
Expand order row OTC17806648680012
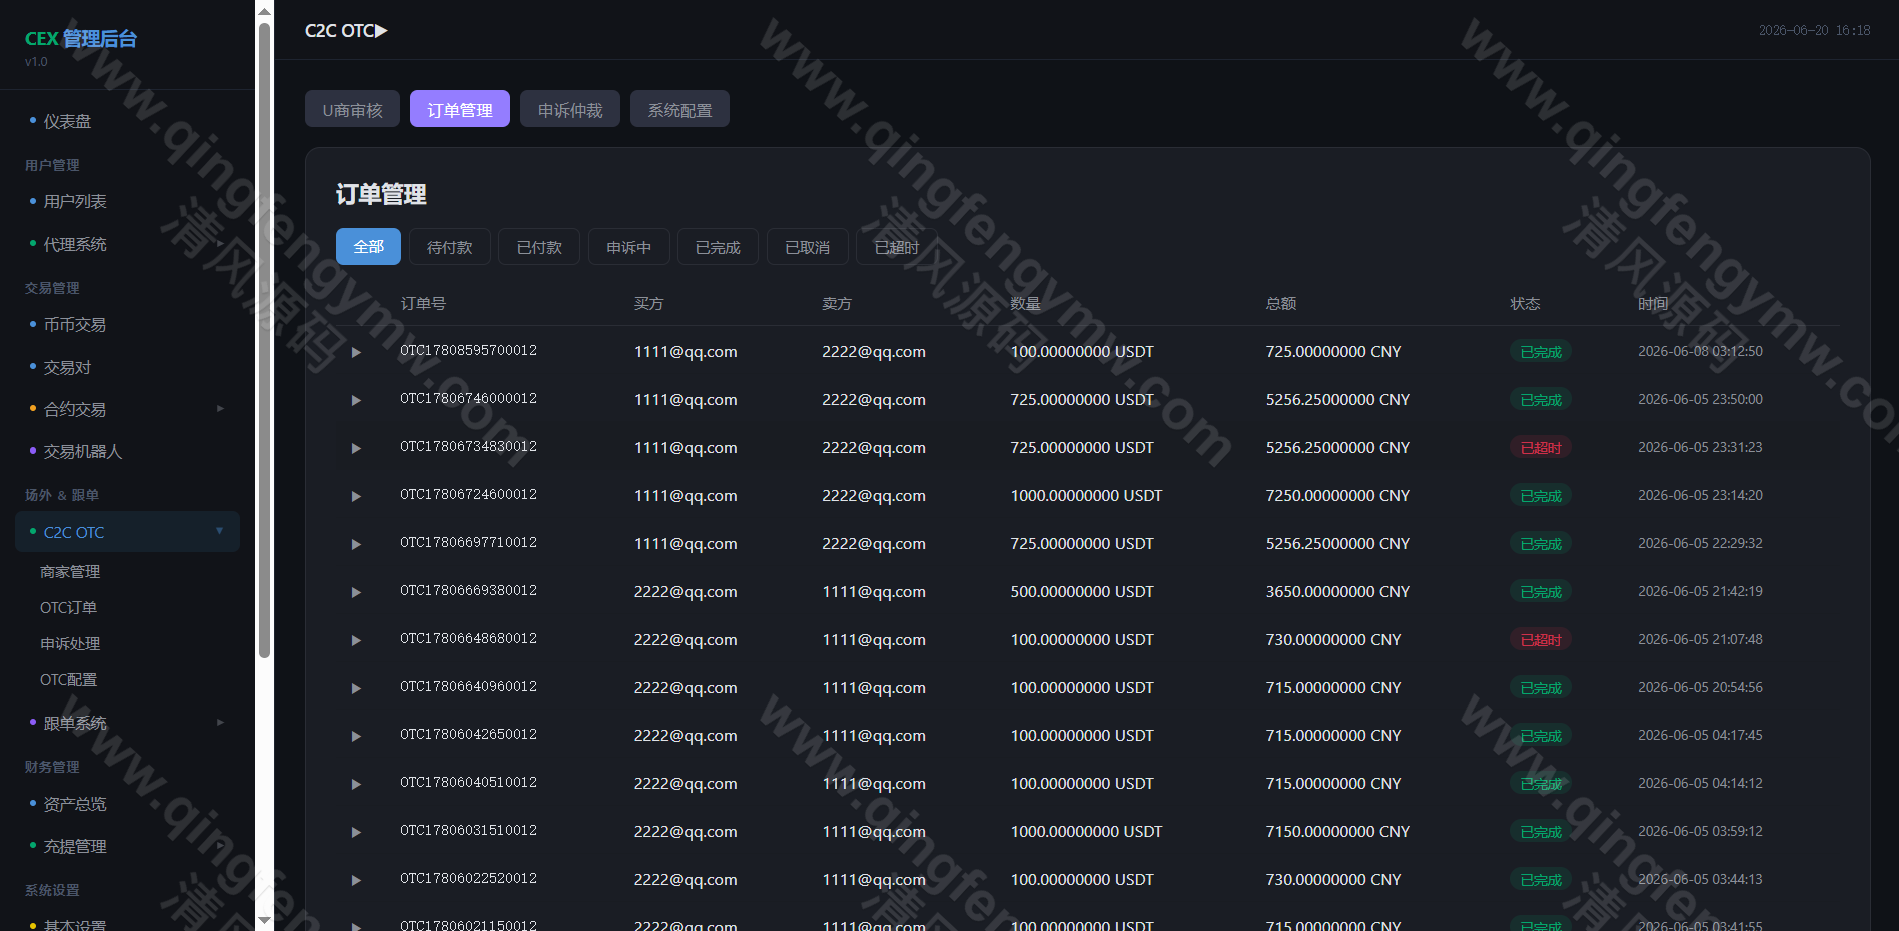356,640
